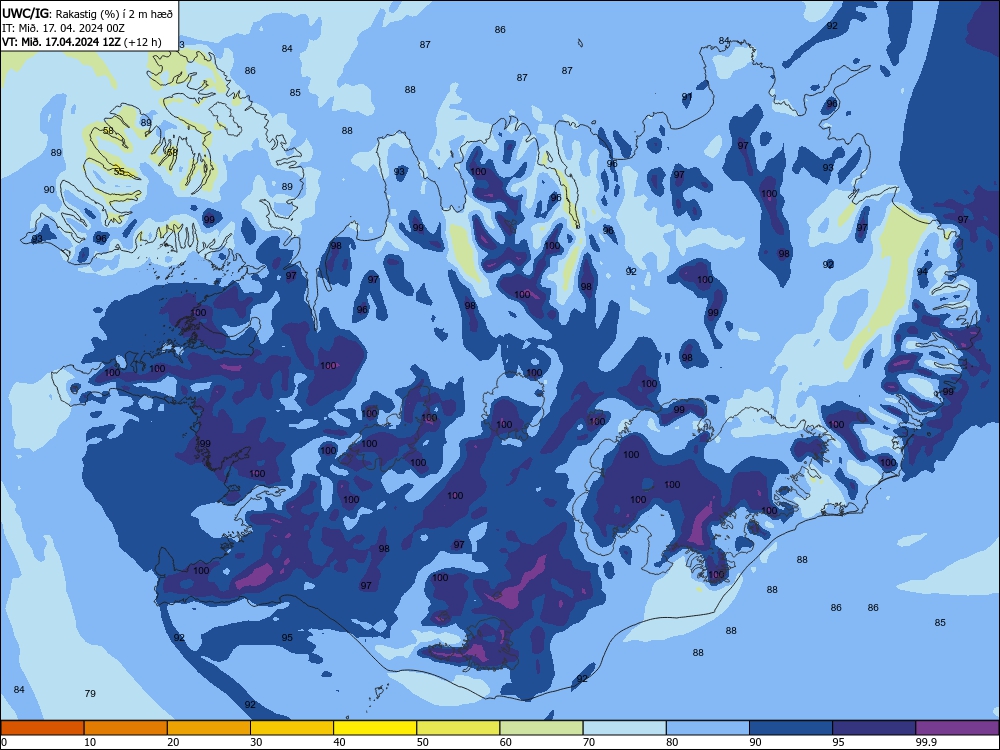Screen dimensions: 1000x750
Task: Click the pale green 60–70 legend swatch
Action: tap(541, 728)
